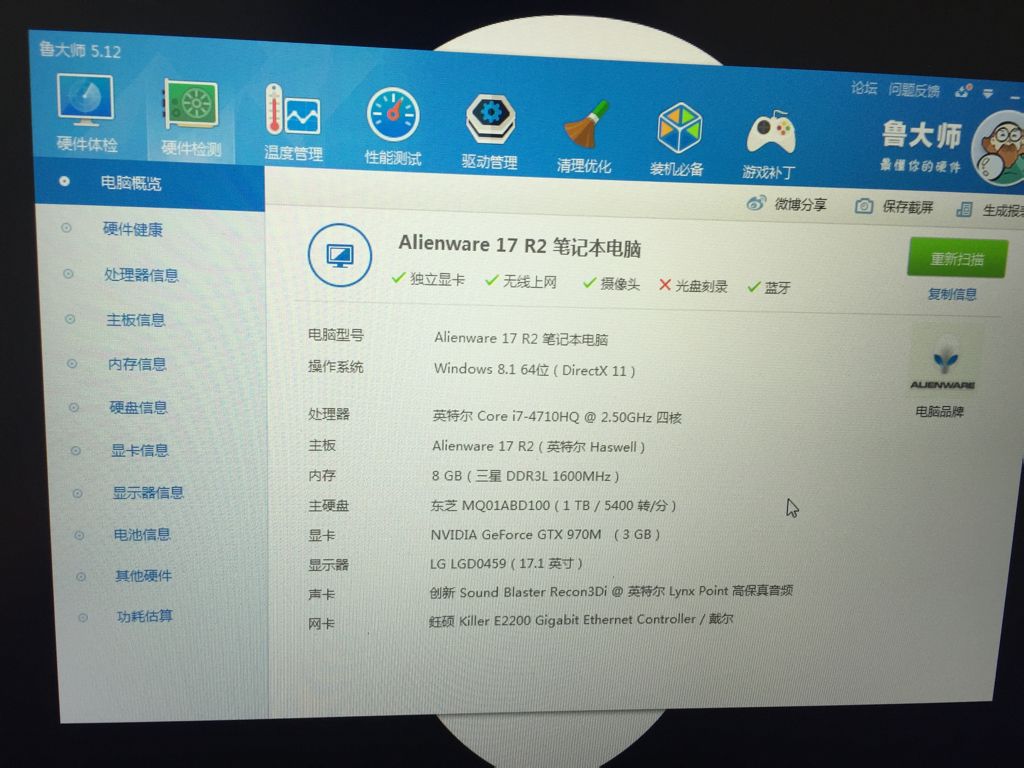The image size is (1024, 768).
Task: Open the 论坛 forum link
Action: coord(864,88)
